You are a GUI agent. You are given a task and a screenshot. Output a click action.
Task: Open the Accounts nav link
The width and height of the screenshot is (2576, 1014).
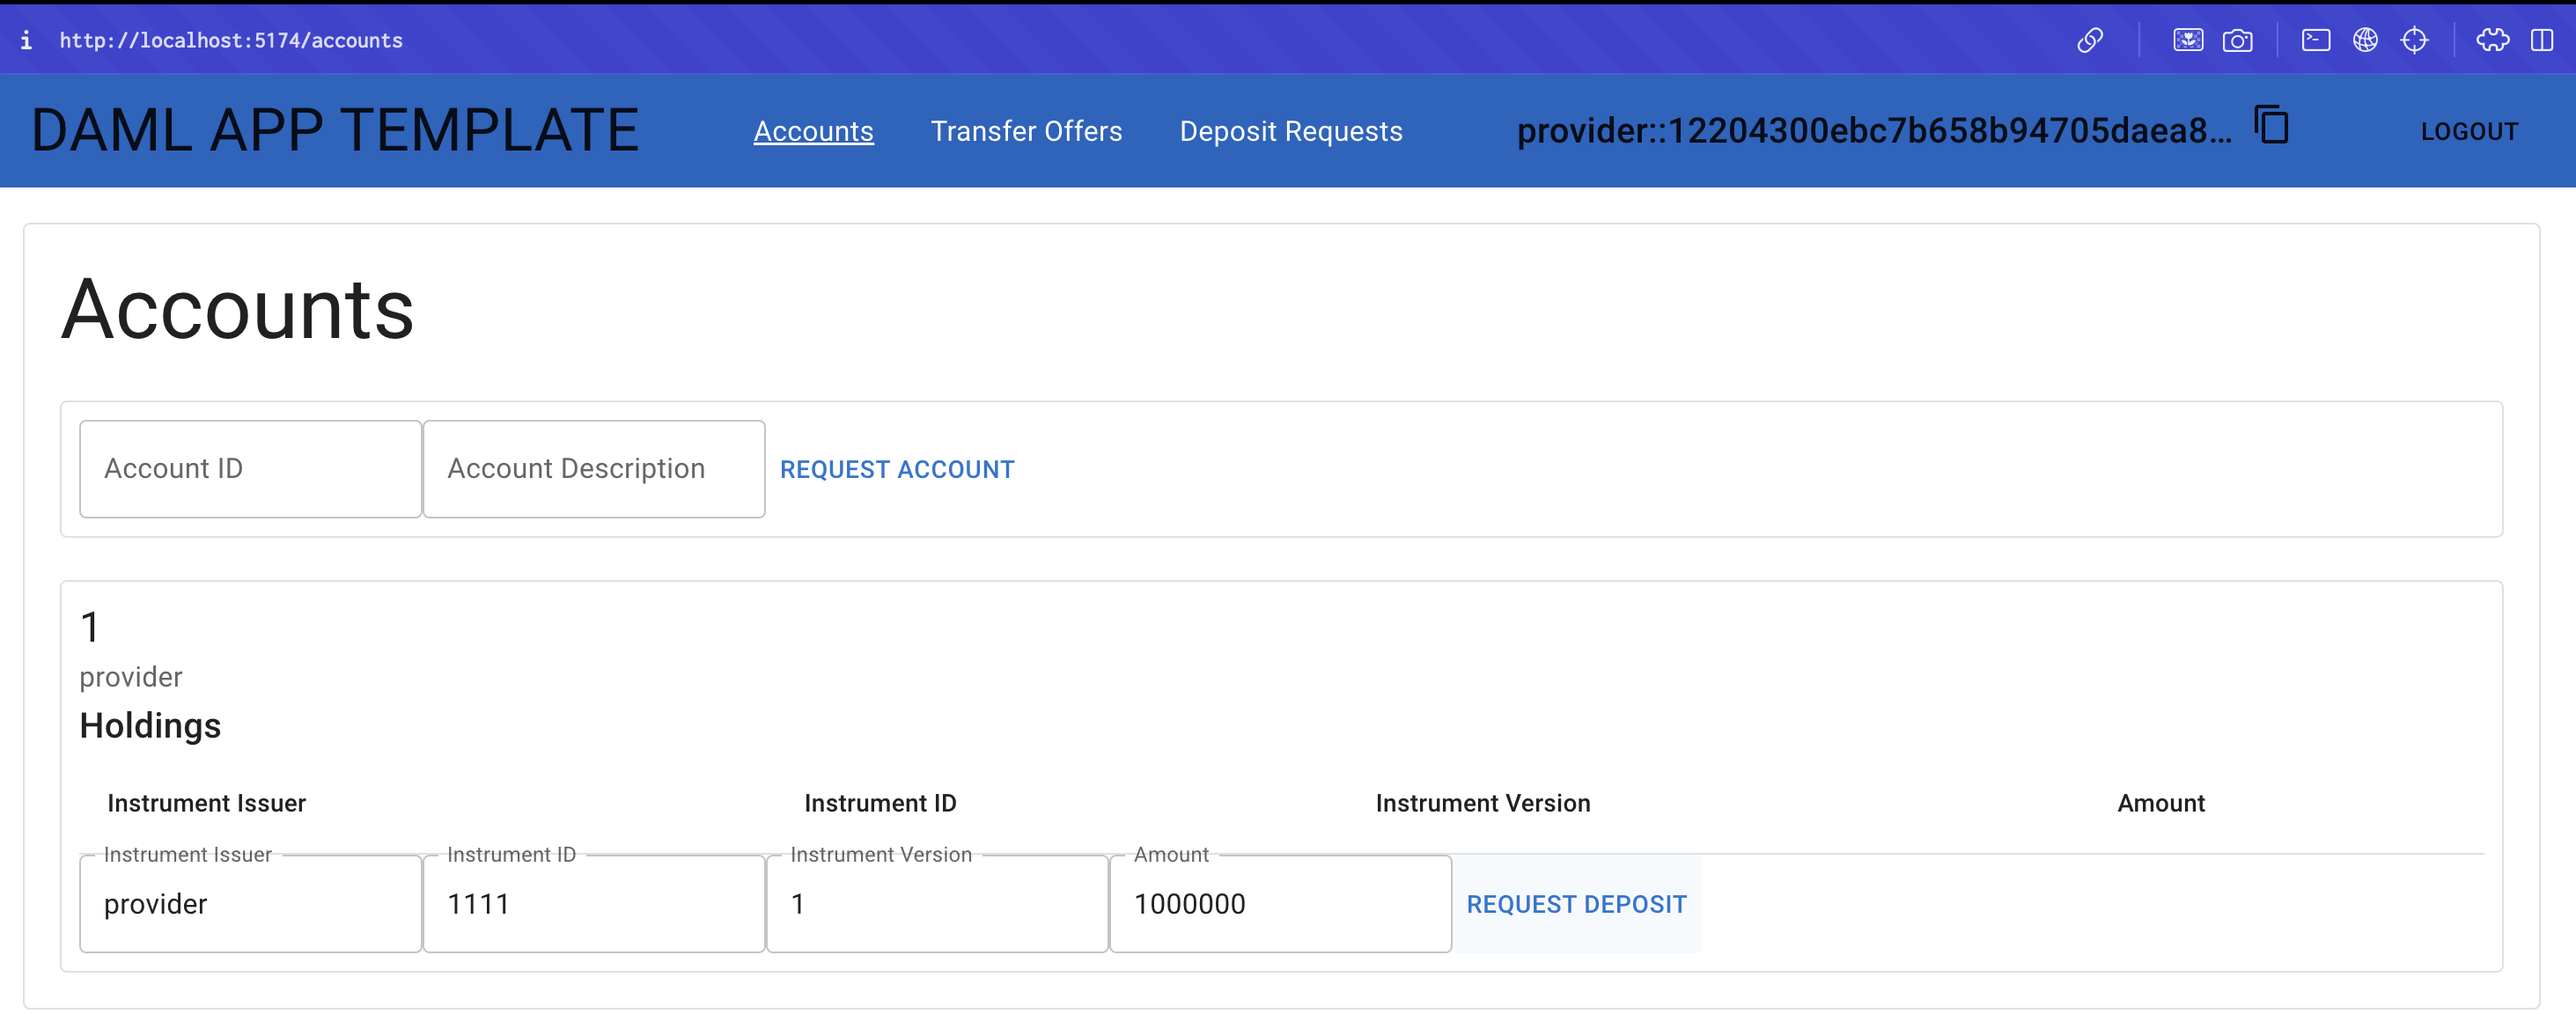pos(813,131)
